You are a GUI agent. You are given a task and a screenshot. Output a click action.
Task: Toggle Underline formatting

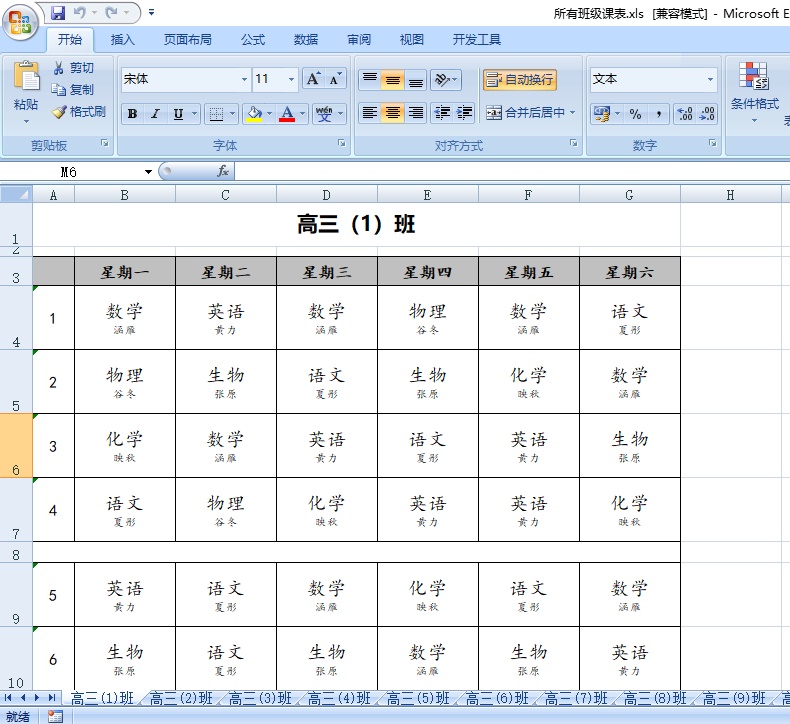[x=178, y=114]
